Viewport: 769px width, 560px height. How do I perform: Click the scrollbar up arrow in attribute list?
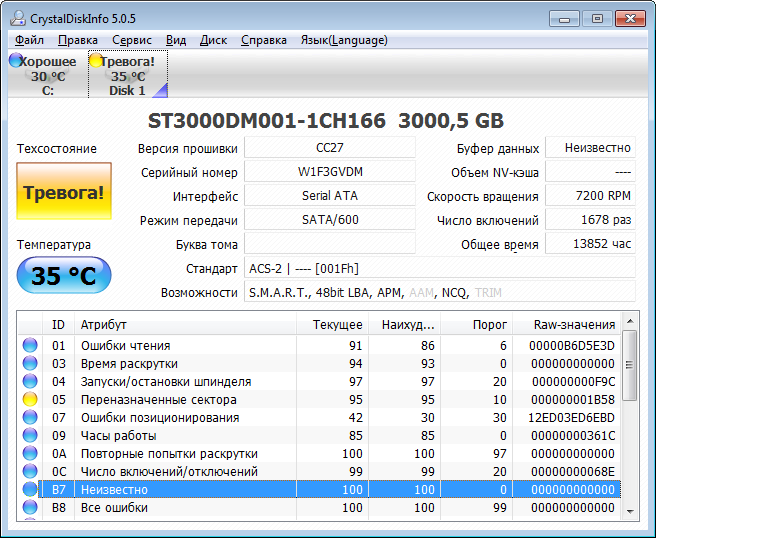[630, 321]
